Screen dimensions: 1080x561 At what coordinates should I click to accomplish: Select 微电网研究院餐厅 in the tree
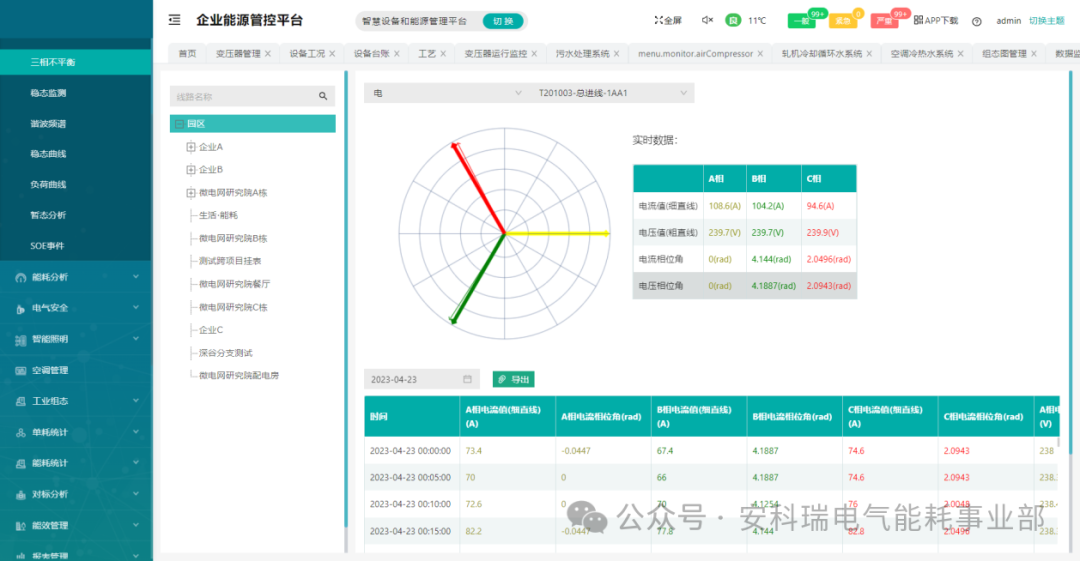235,284
